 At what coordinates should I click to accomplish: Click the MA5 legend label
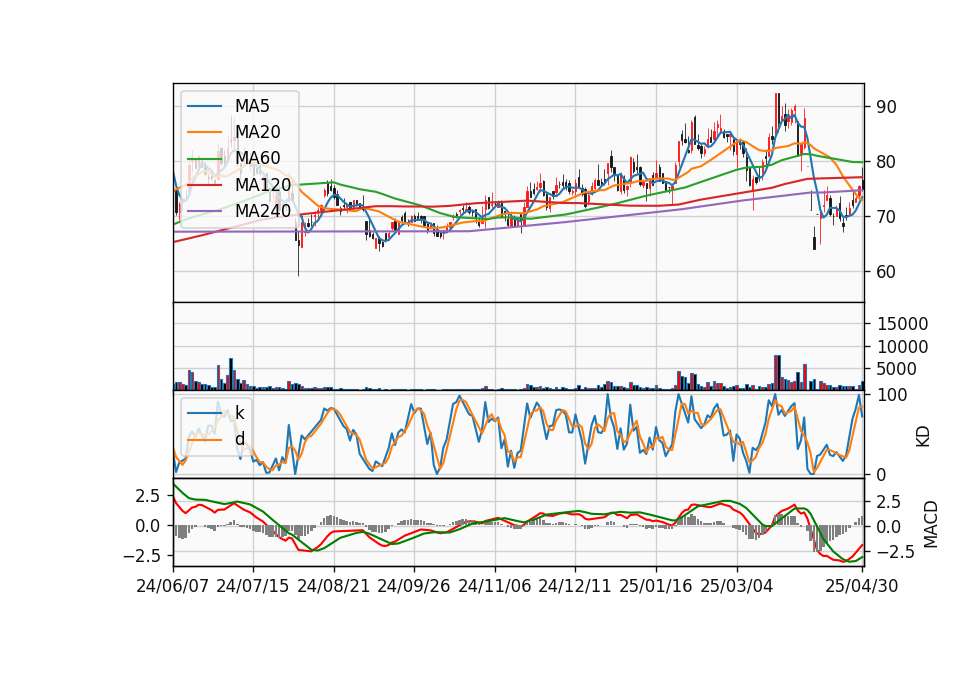252,106
